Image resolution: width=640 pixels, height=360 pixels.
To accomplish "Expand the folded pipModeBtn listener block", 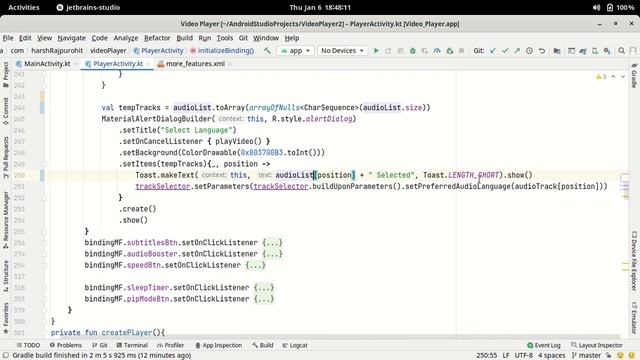I will coord(264,299).
